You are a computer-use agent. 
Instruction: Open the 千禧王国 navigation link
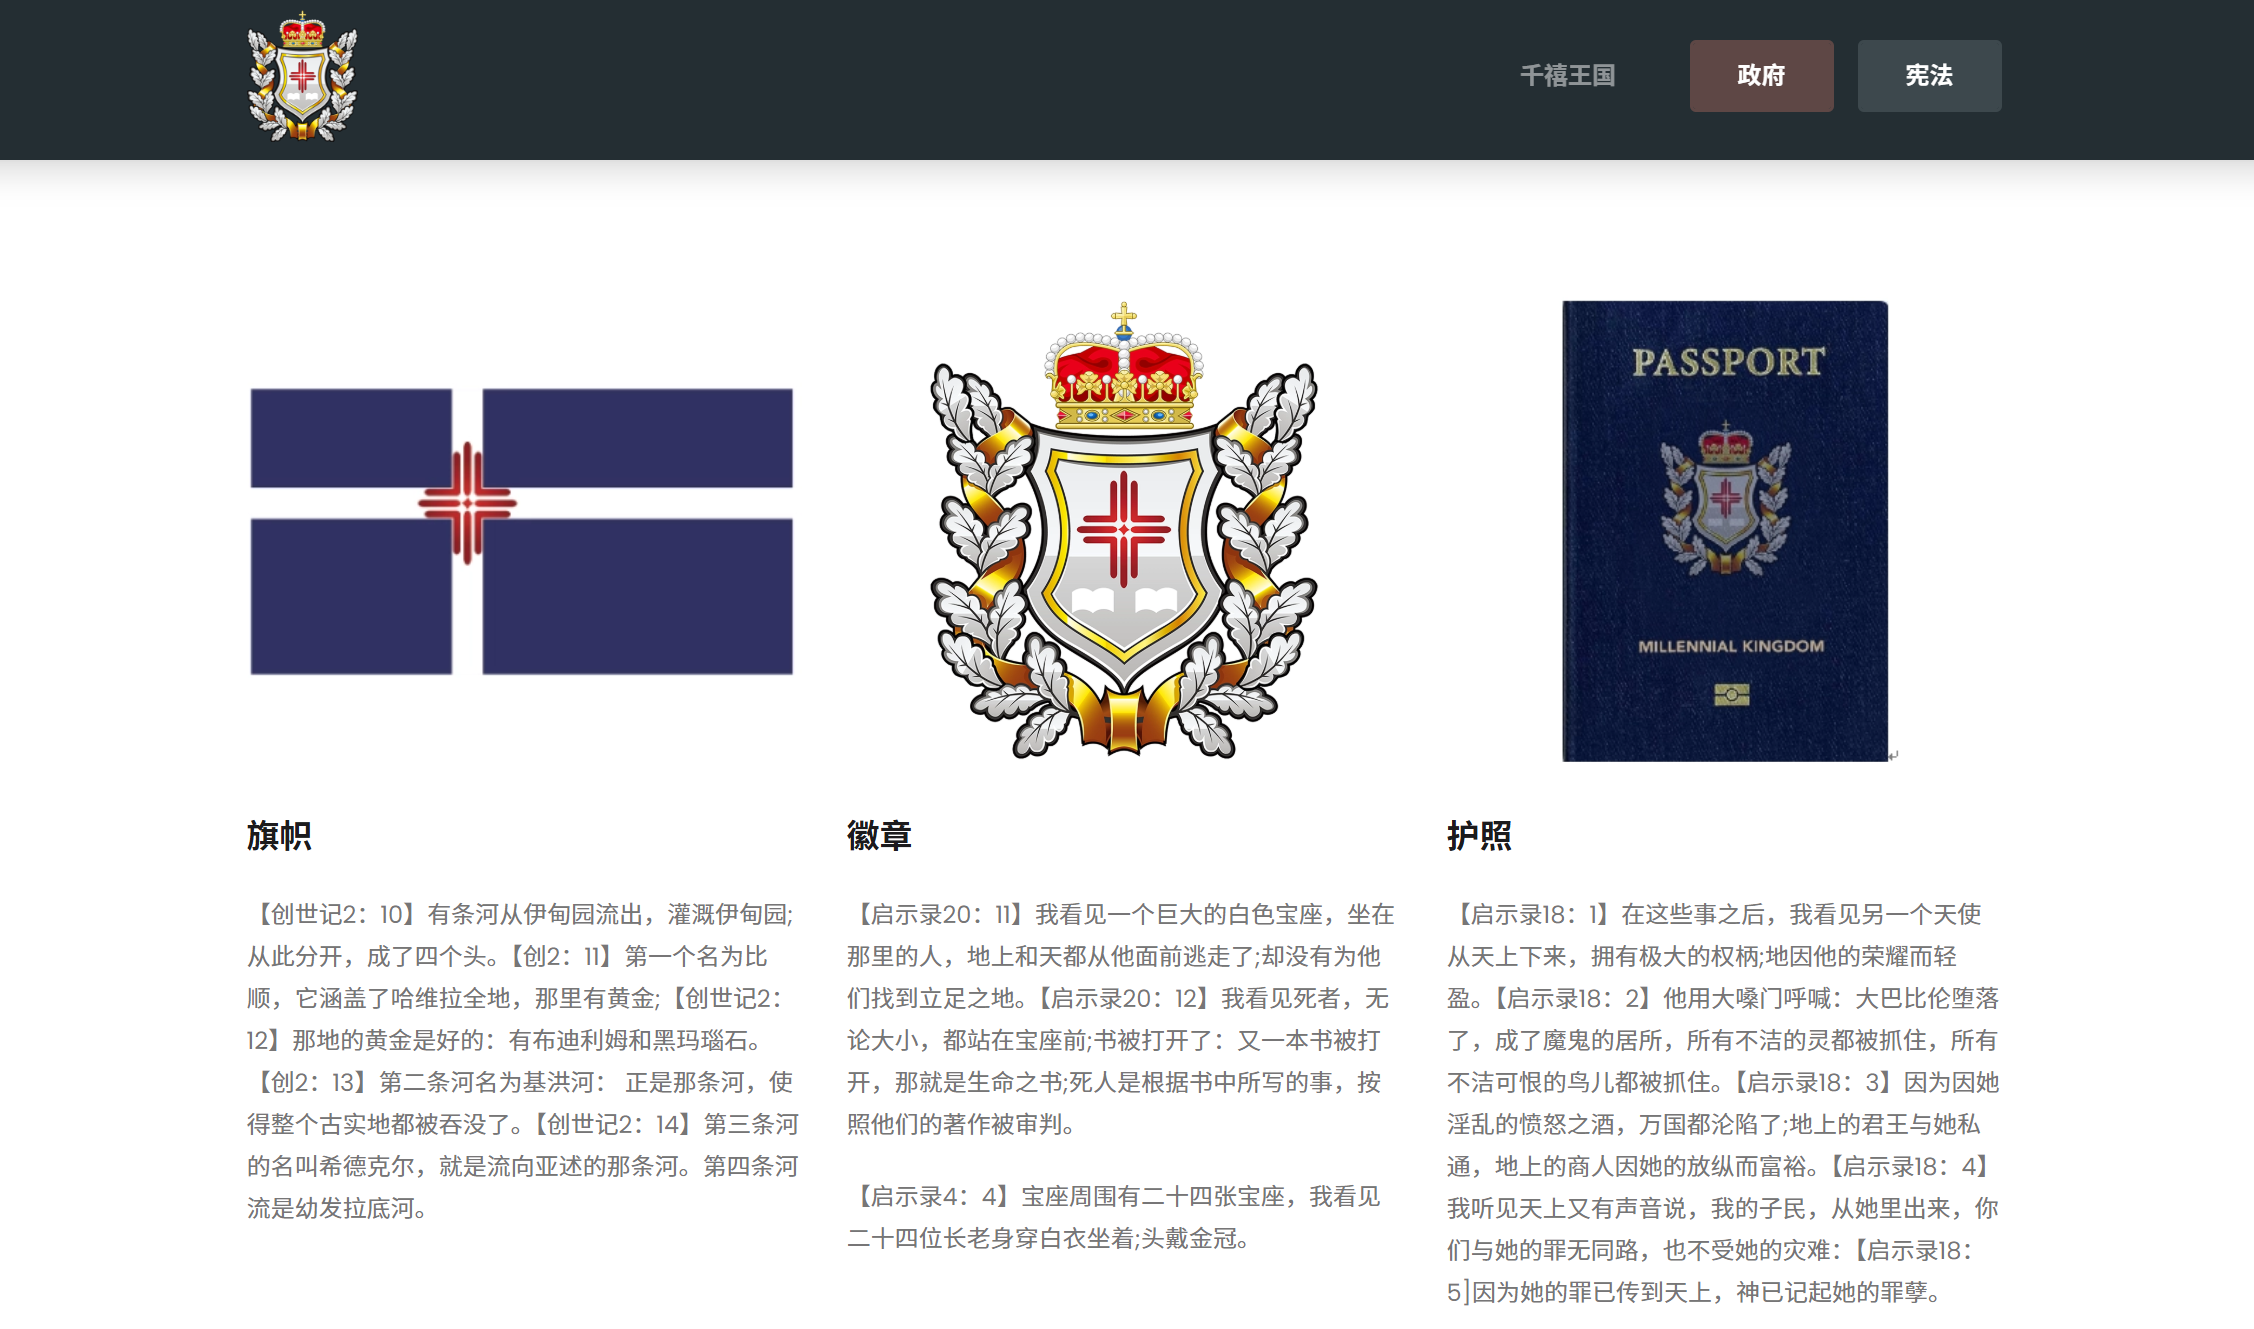pos(1567,76)
